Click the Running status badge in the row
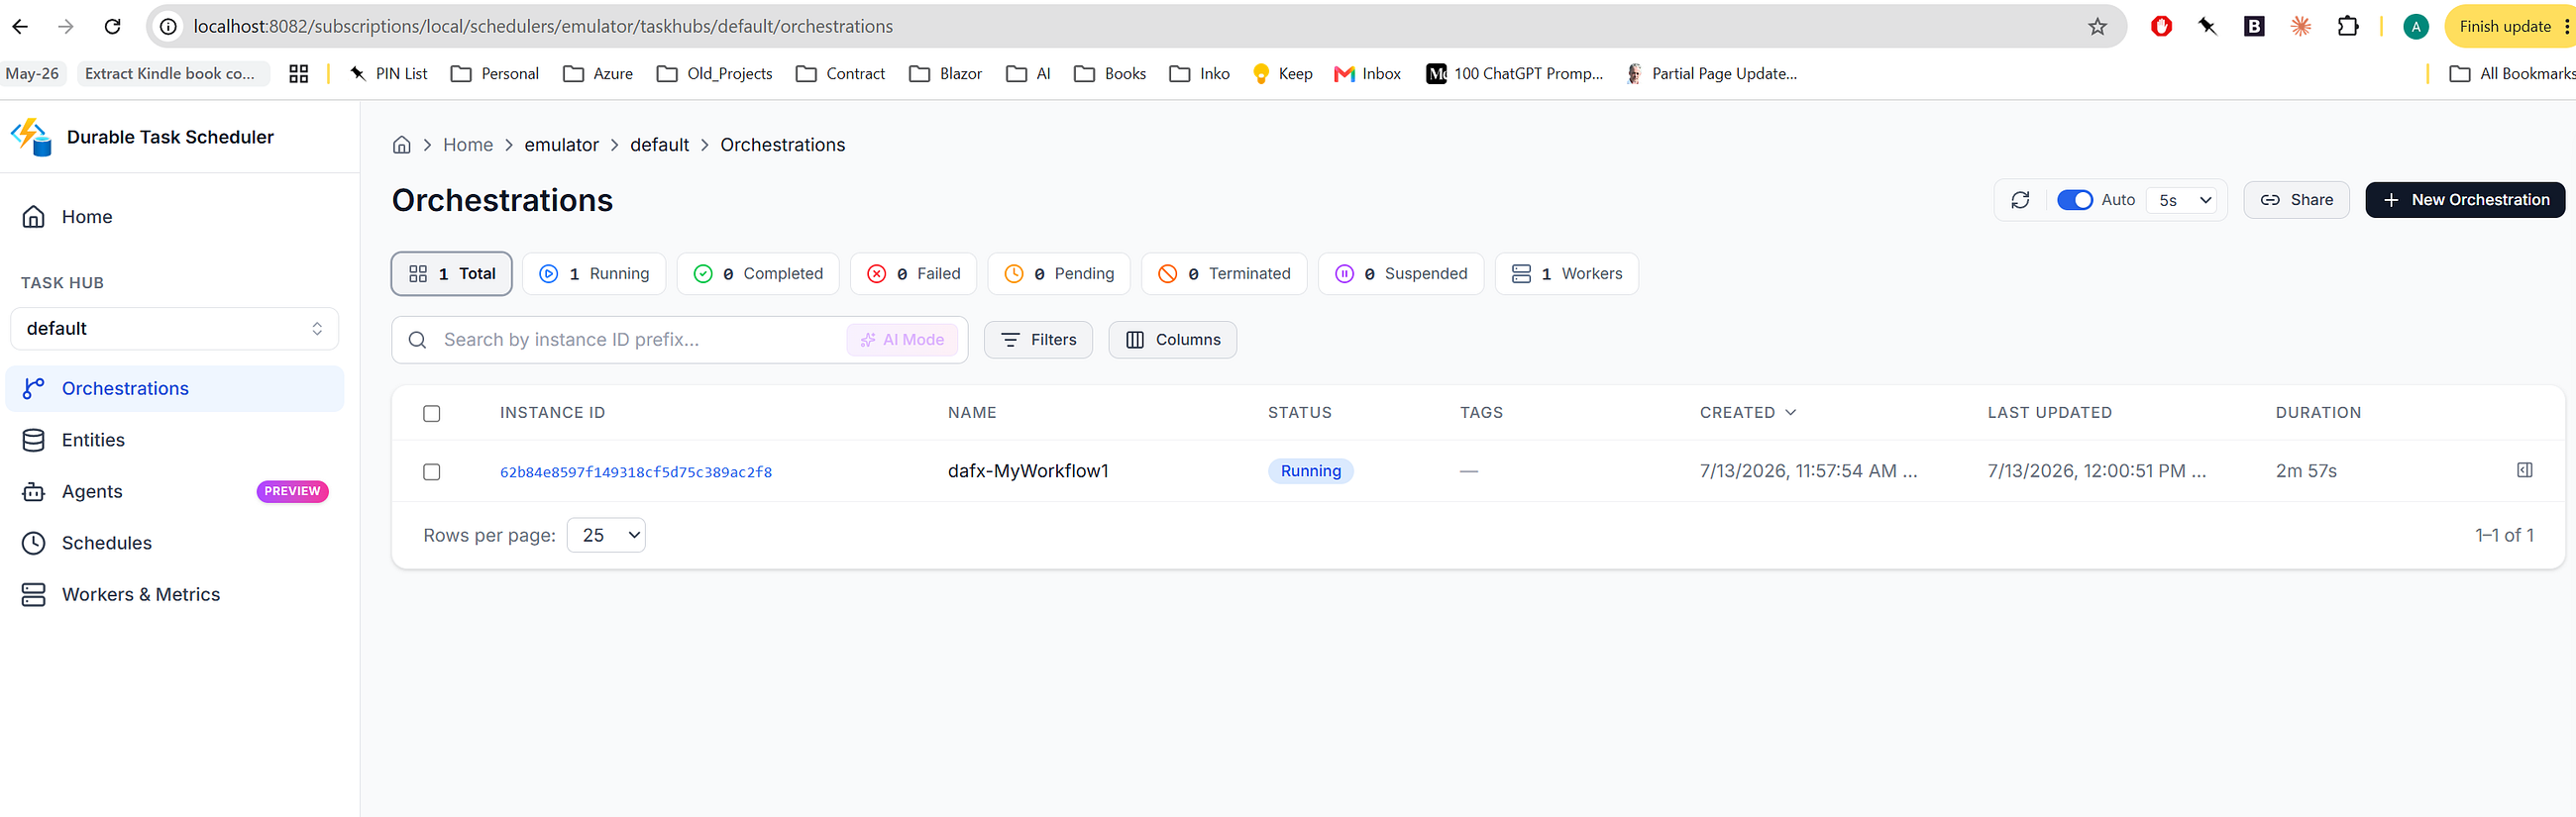The image size is (2576, 817). click(1310, 471)
